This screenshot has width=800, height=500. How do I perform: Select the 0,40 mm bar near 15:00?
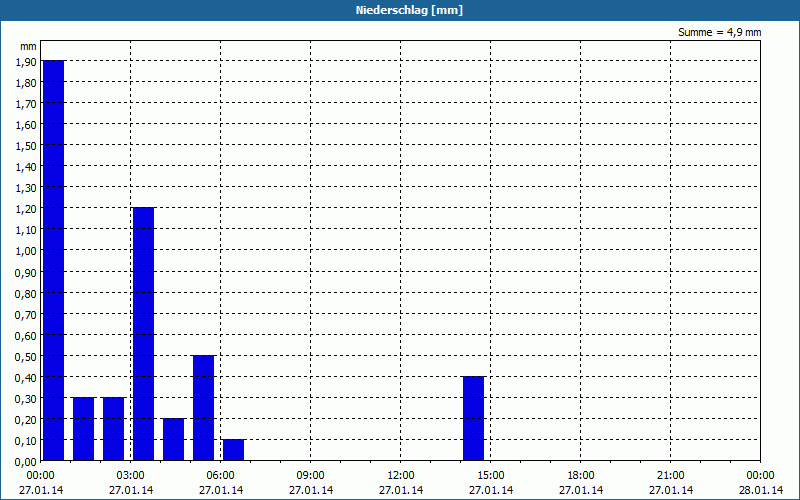point(473,418)
